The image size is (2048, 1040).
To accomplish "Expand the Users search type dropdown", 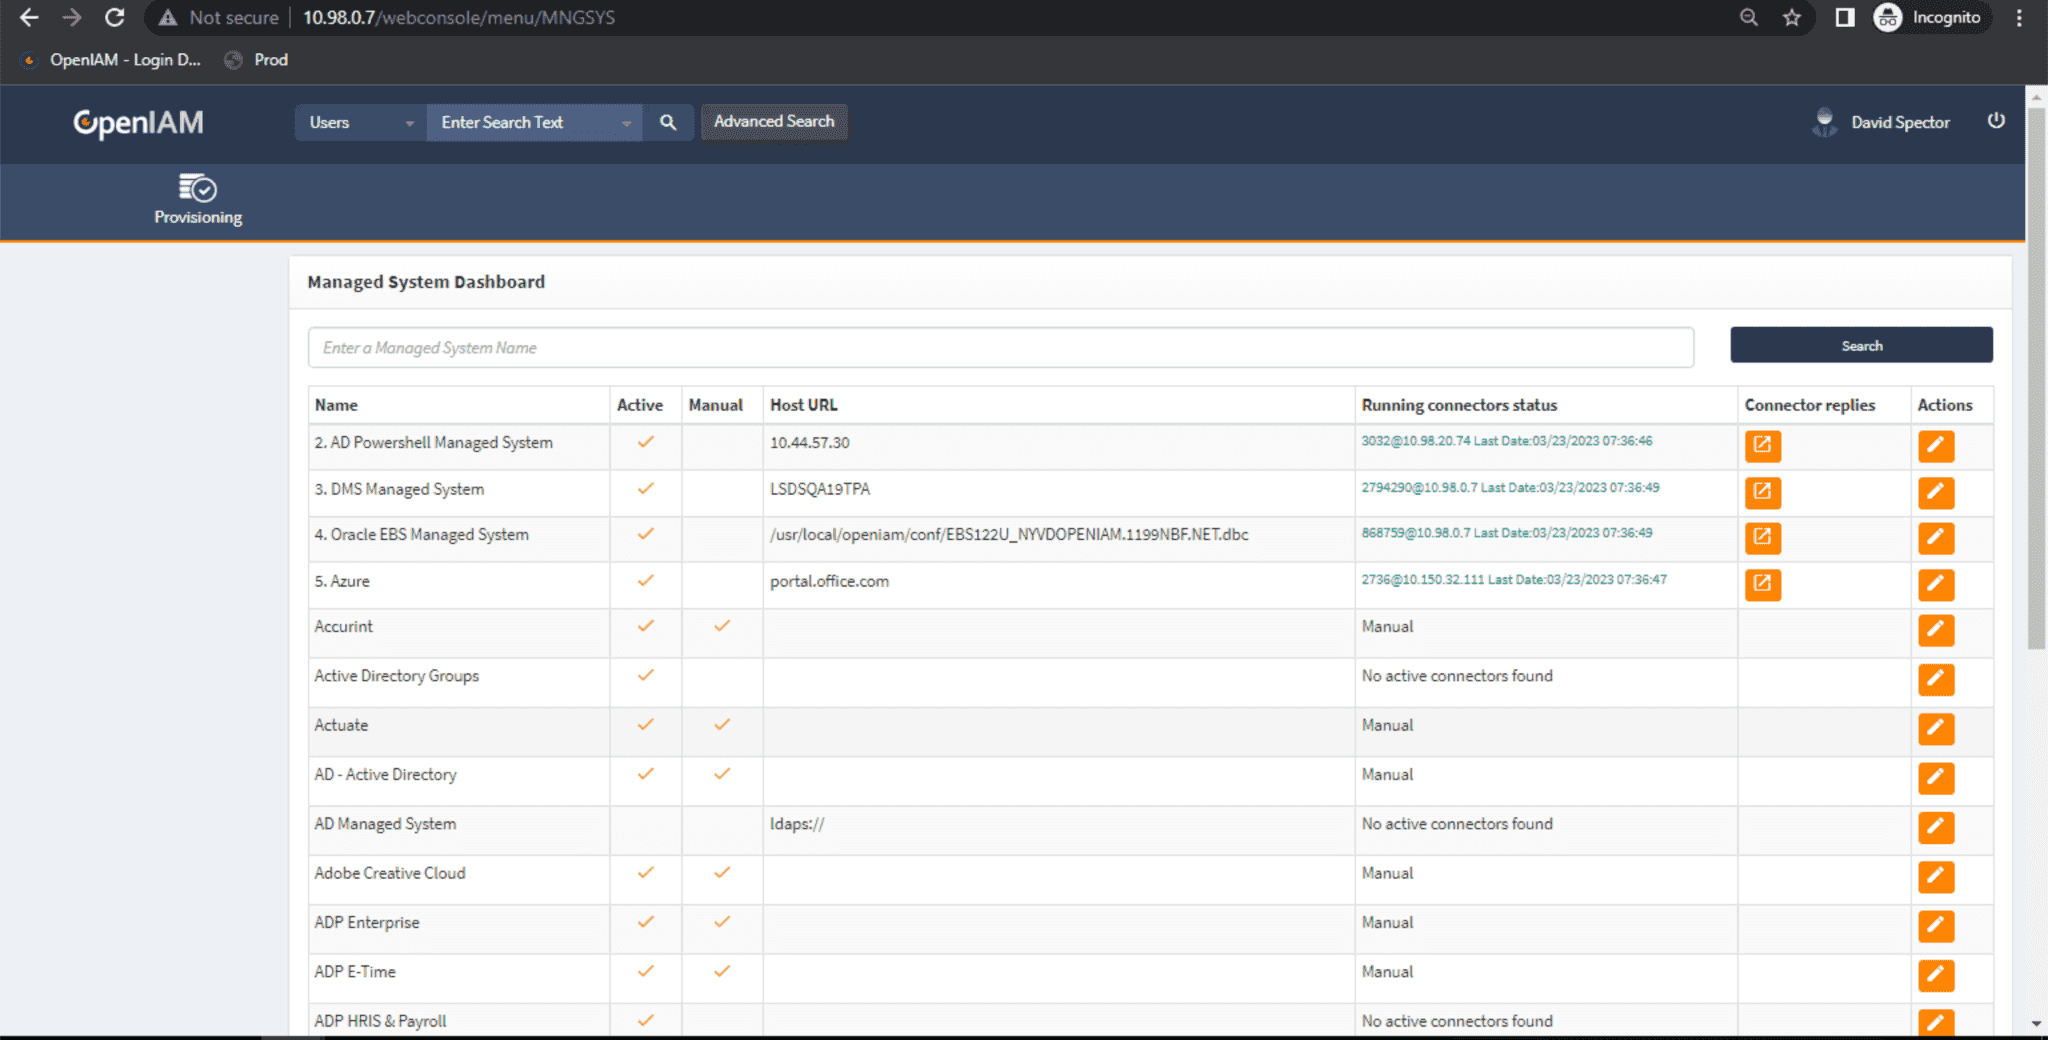I will click(360, 122).
